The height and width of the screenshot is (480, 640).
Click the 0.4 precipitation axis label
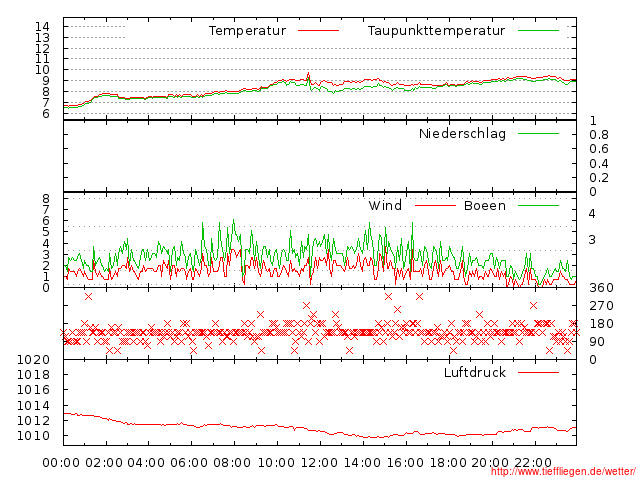click(599, 164)
